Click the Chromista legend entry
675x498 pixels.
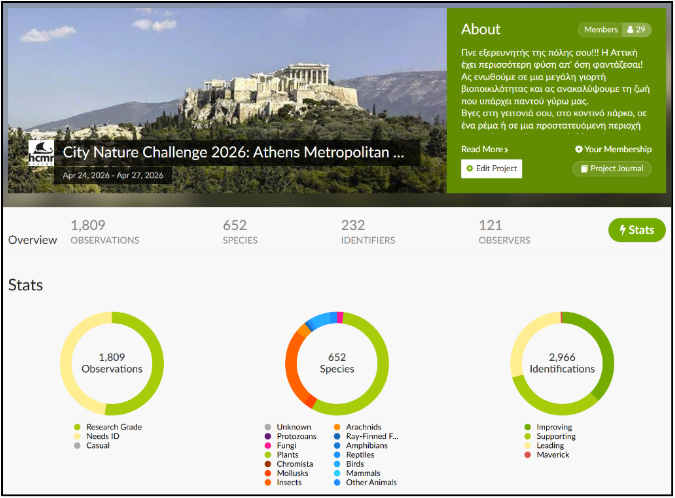click(x=289, y=464)
